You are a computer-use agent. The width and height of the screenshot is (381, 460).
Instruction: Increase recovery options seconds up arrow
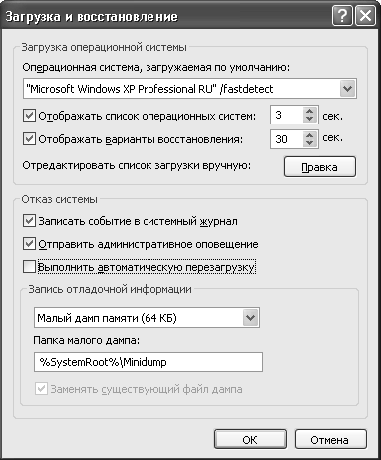click(310, 135)
